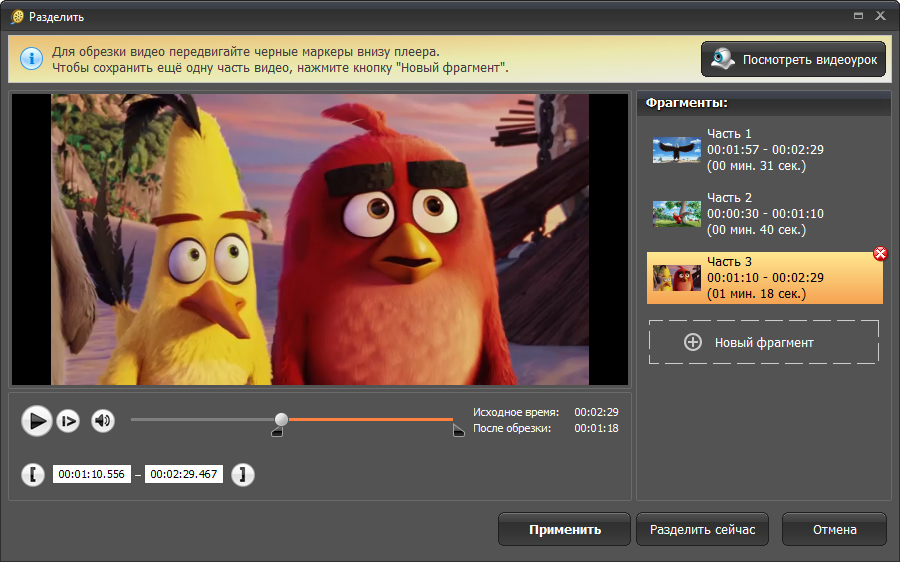This screenshot has width=900, height=562.
Task: Click Разделить сейчас button
Action: coord(703,530)
